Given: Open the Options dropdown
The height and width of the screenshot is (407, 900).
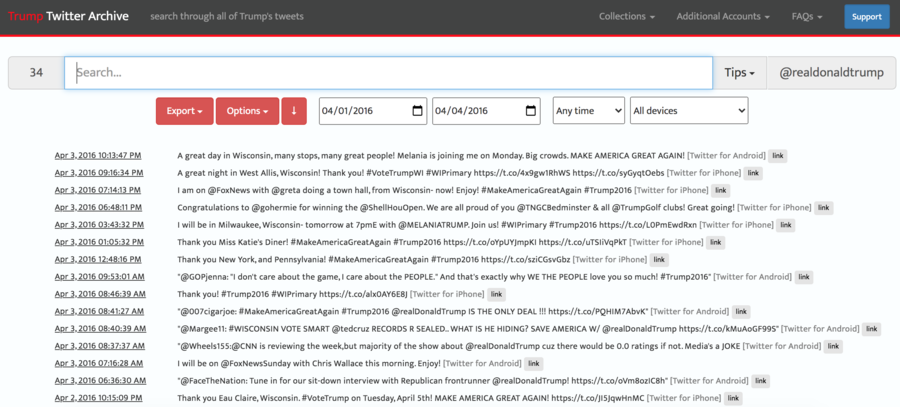Looking at the screenshot, I should coord(247,111).
